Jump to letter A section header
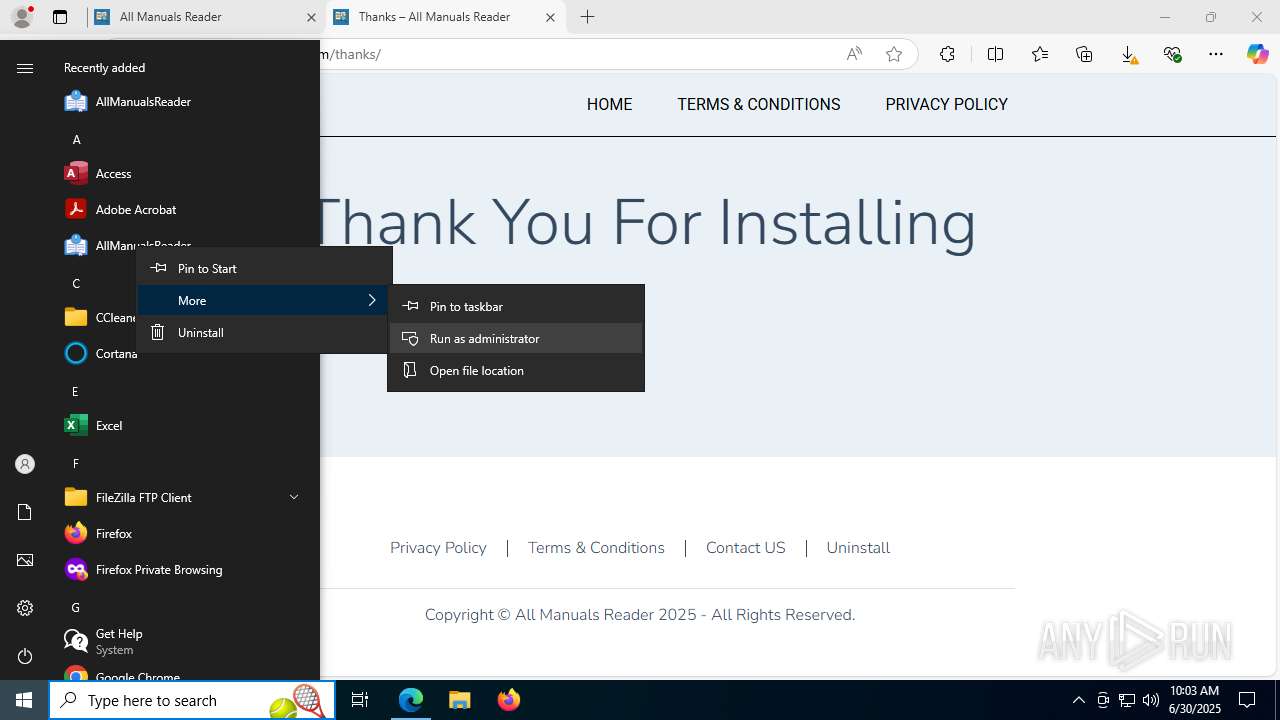The width and height of the screenshot is (1280, 720). coord(76,139)
